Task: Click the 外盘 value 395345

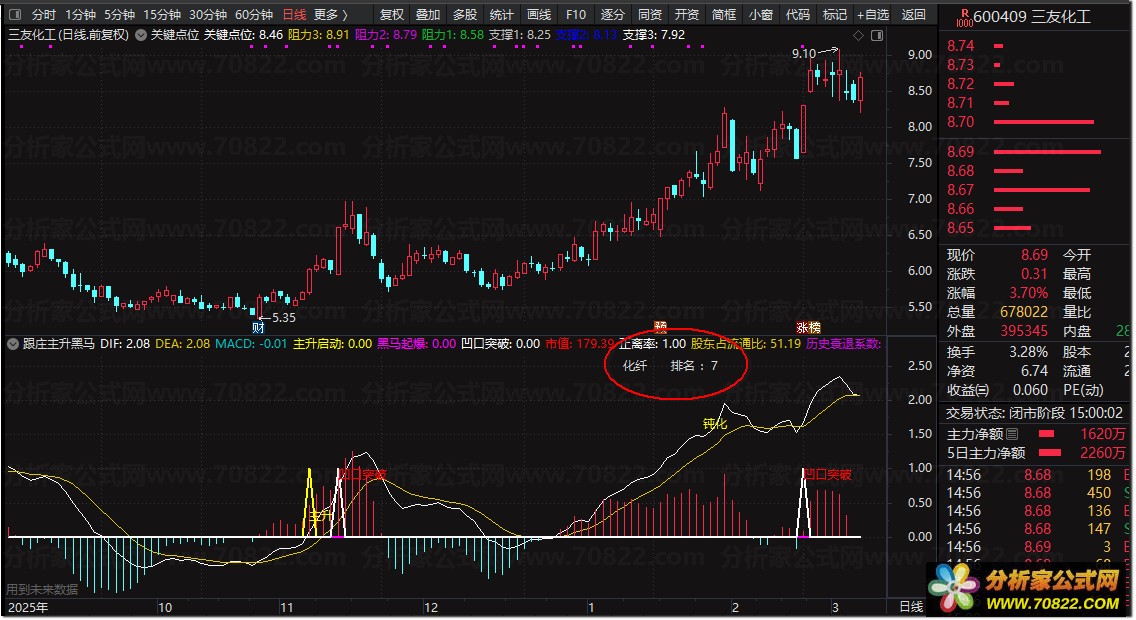Action: [x=1024, y=331]
